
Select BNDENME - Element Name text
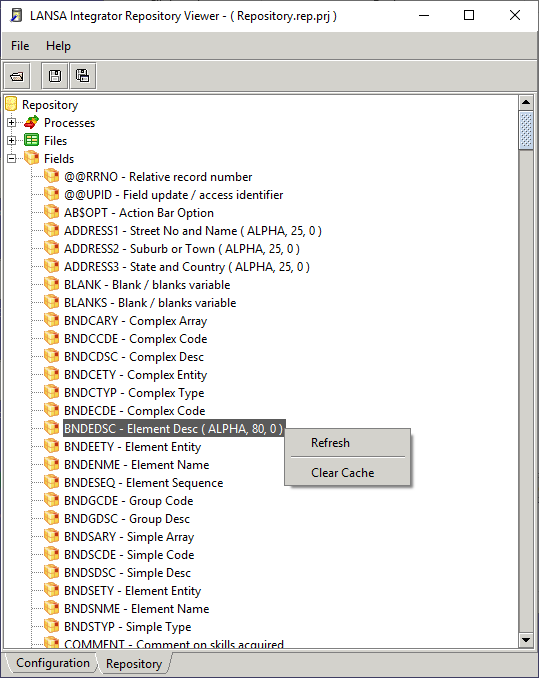pos(137,465)
